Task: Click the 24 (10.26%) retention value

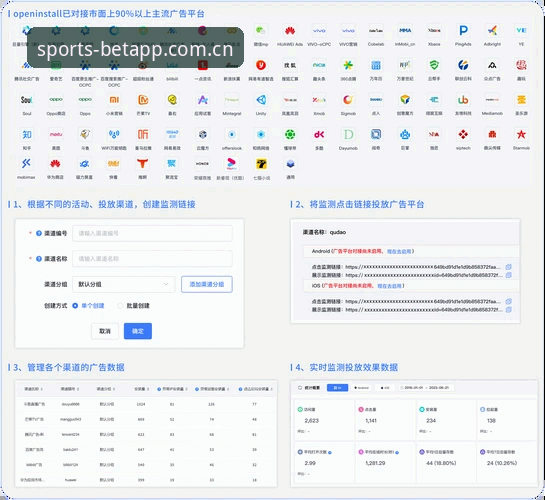Action: [502, 463]
